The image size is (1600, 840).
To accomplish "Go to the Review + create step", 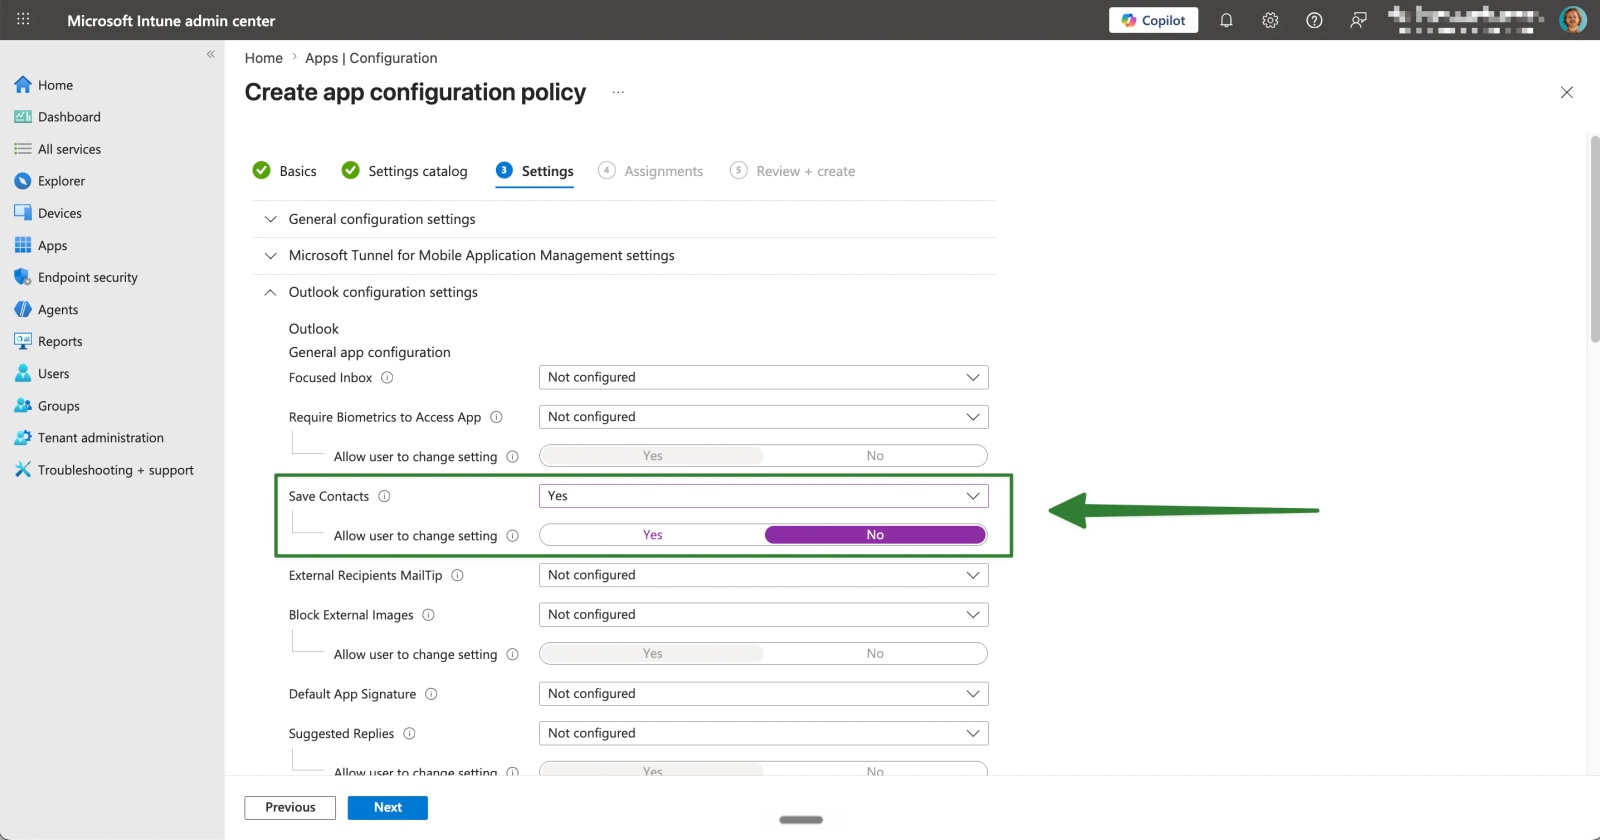I will pos(793,171).
